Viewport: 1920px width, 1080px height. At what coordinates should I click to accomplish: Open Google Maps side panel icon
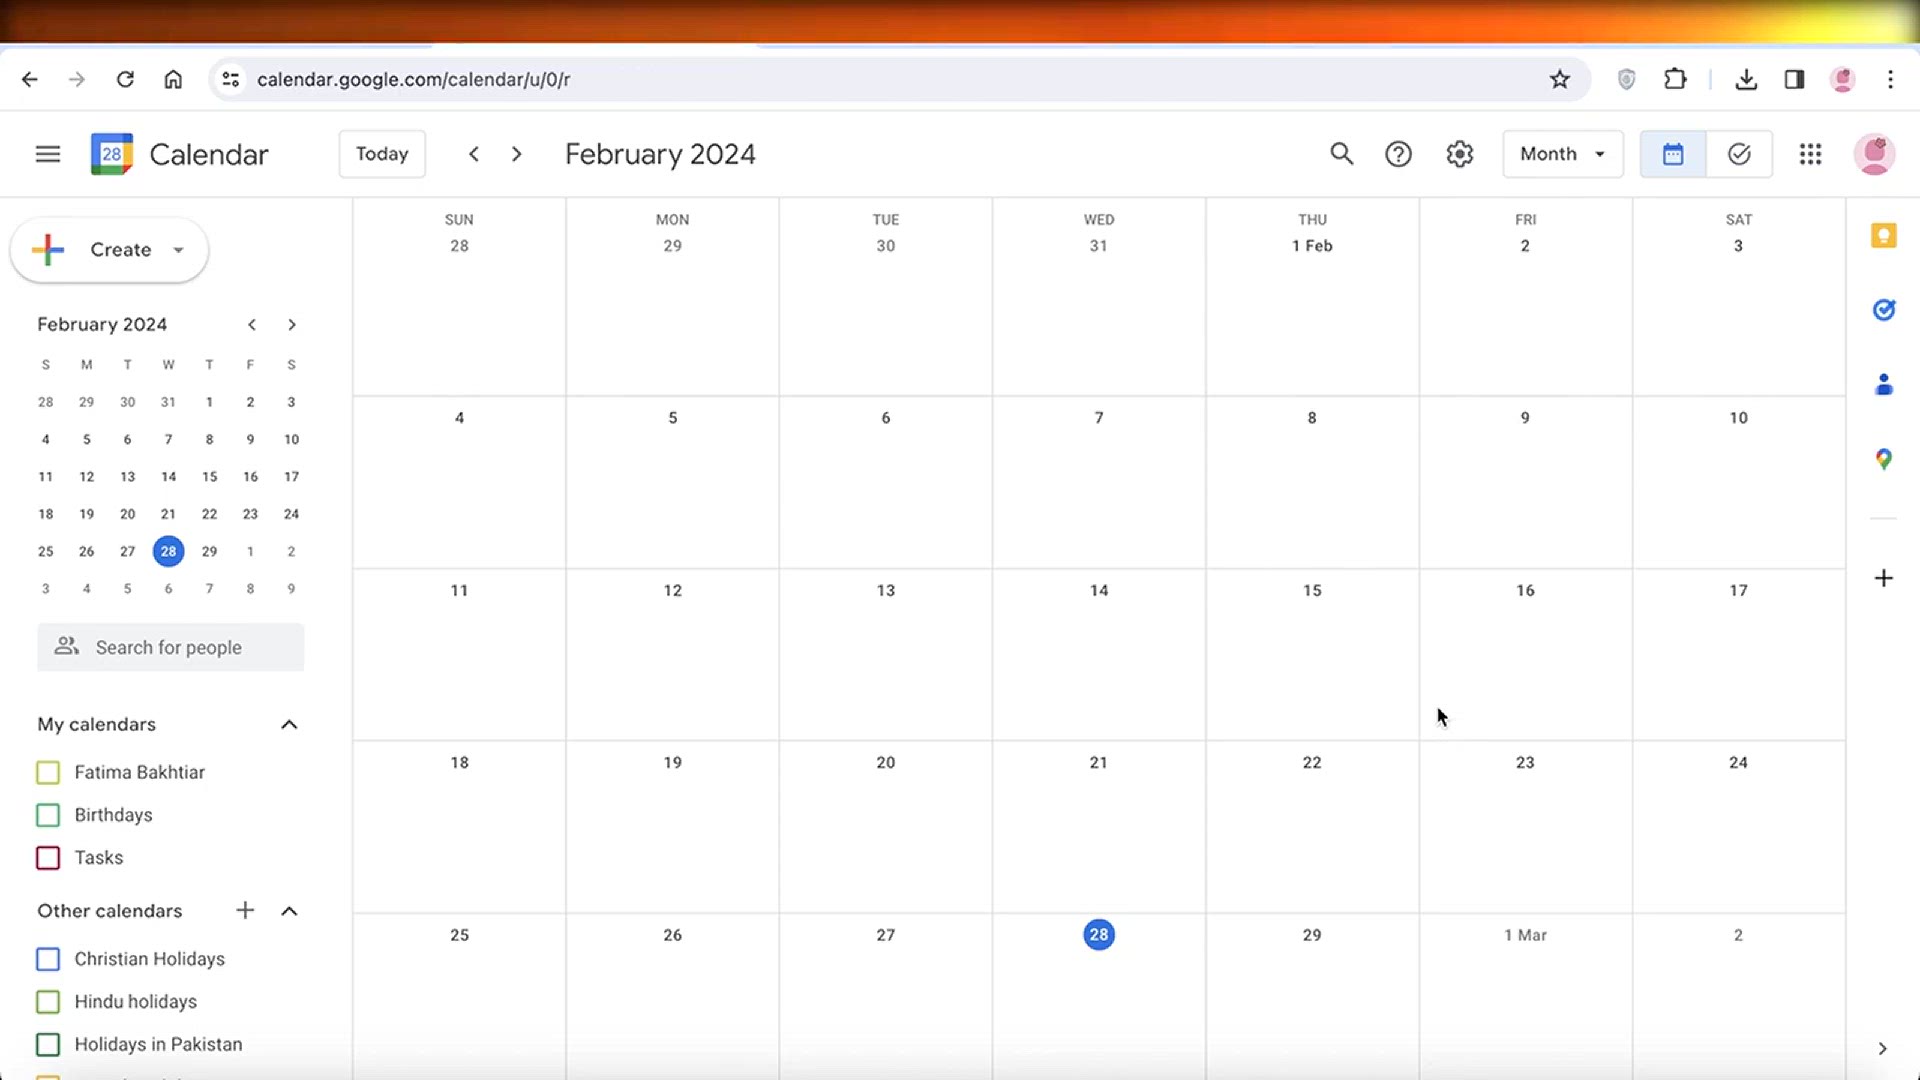click(1883, 459)
